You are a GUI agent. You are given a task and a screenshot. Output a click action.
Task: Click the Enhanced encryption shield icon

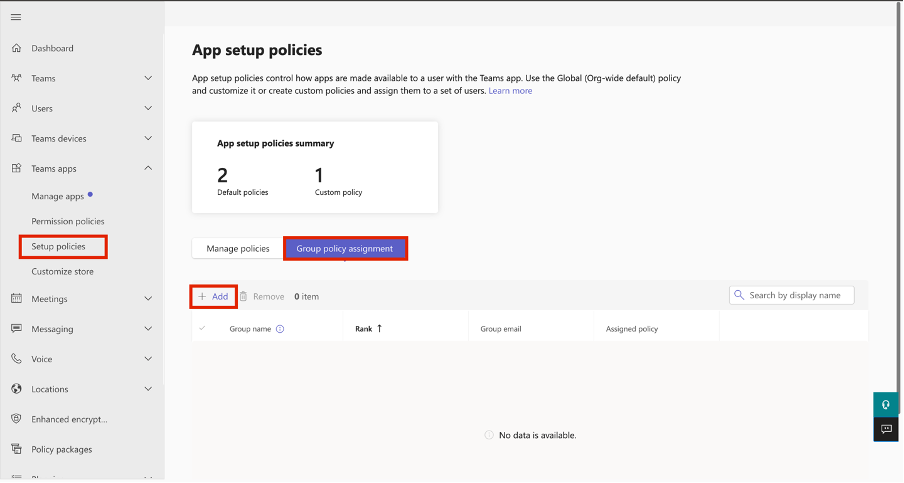click(16, 418)
